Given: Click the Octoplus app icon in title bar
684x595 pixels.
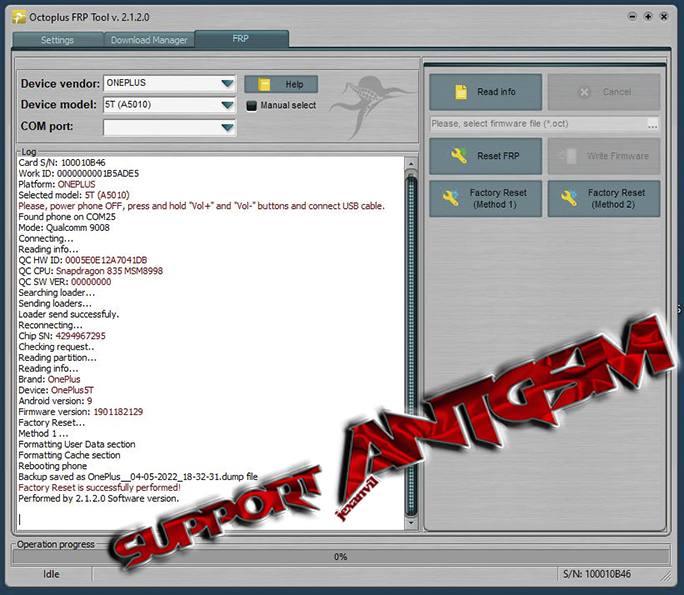Looking at the screenshot, I should coord(19,17).
